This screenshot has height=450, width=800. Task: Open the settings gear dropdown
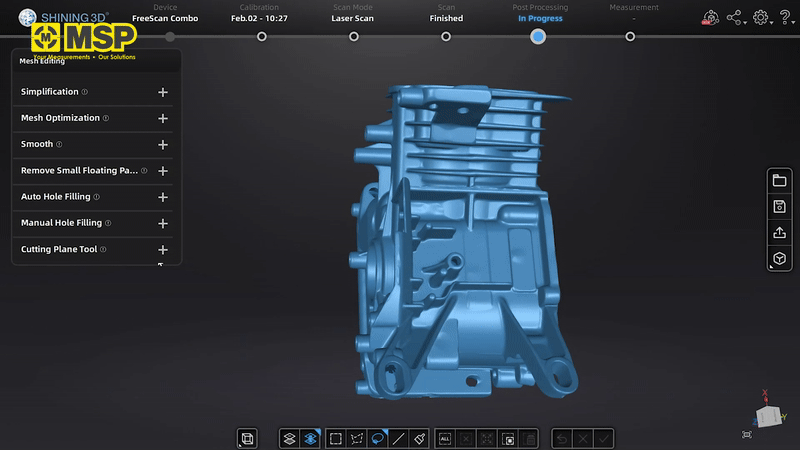[762, 17]
